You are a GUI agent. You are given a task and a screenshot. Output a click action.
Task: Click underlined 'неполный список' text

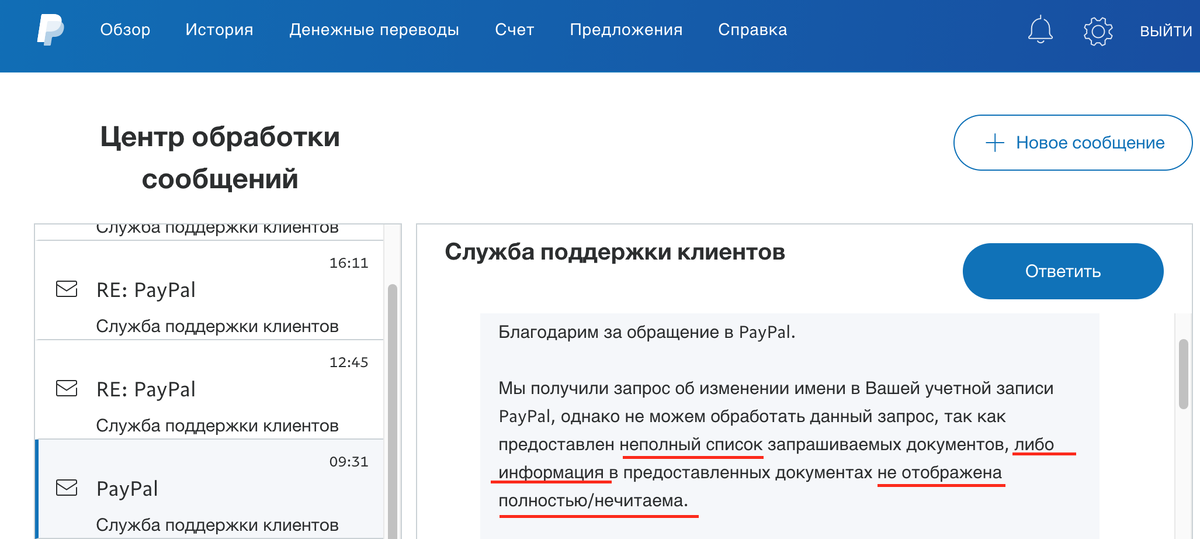pyautogui.click(x=692, y=443)
